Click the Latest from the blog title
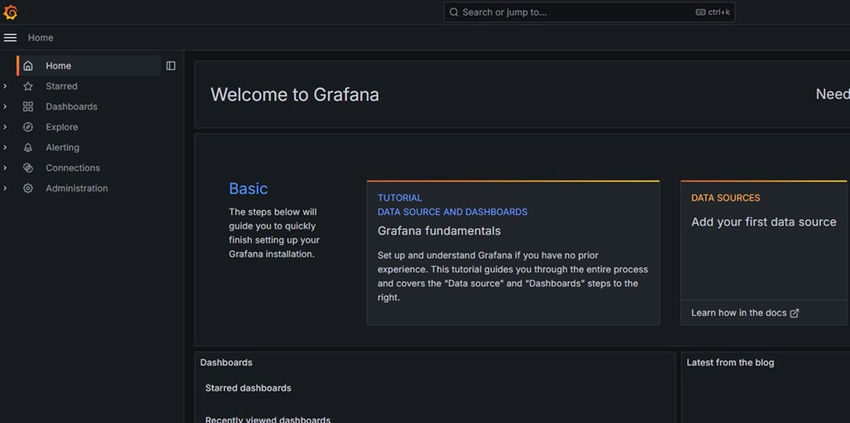The height and width of the screenshot is (423, 850). point(730,363)
